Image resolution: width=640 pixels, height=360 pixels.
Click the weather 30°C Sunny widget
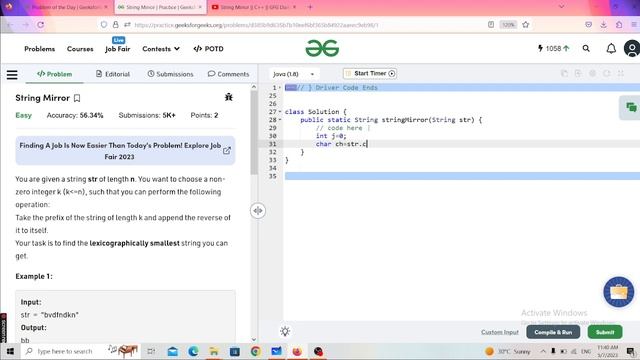[x=508, y=351]
